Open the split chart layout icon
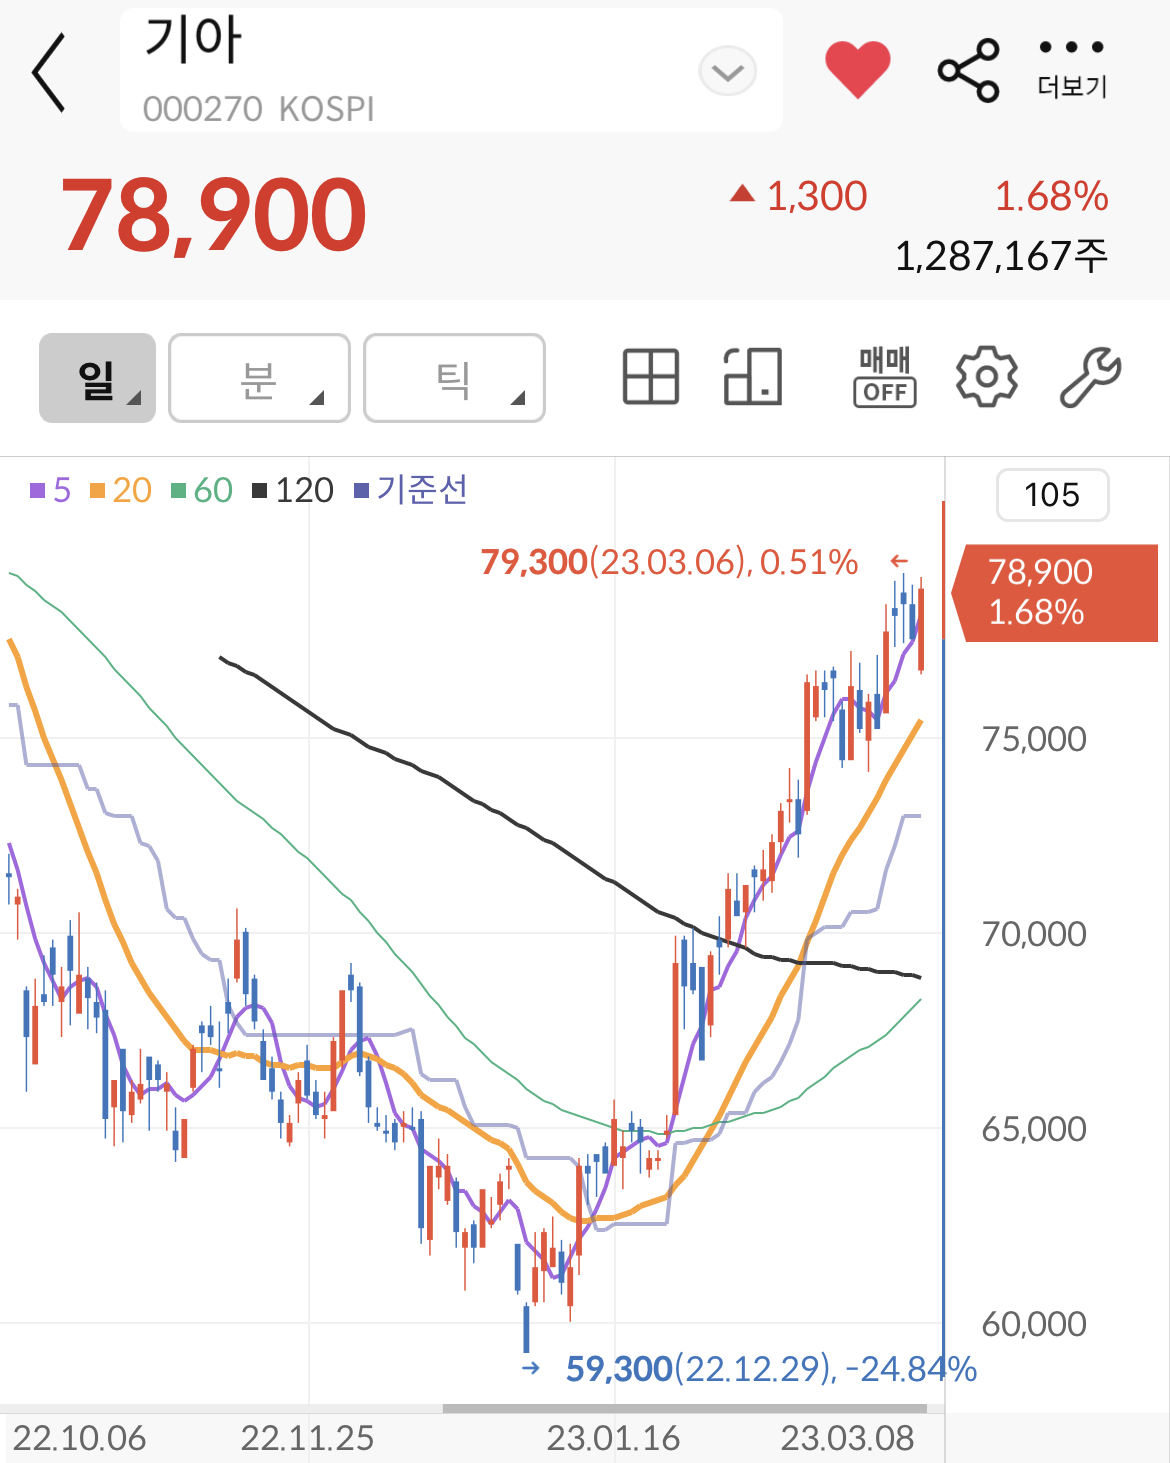Image resolution: width=1170 pixels, height=1463 pixels. pos(752,377)
